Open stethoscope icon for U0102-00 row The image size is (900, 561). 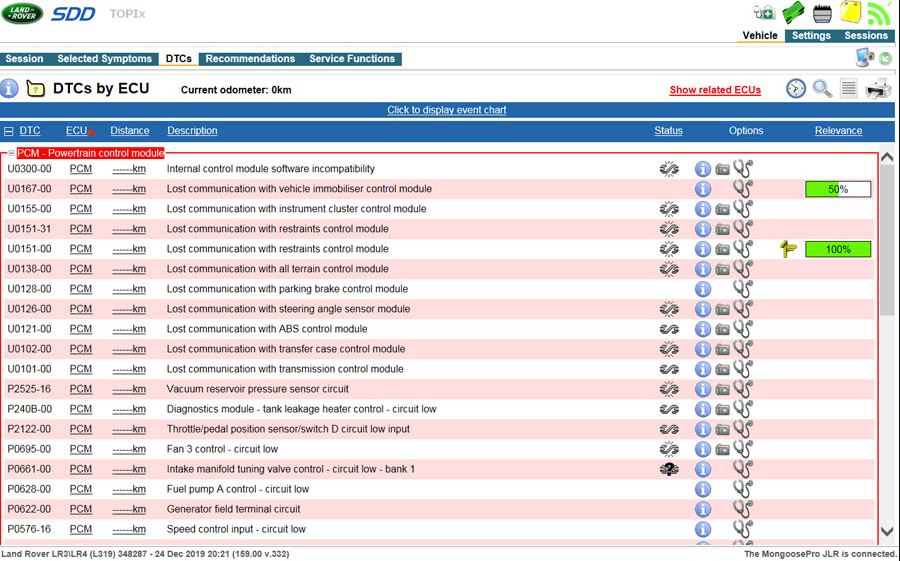tap(743, 349)
